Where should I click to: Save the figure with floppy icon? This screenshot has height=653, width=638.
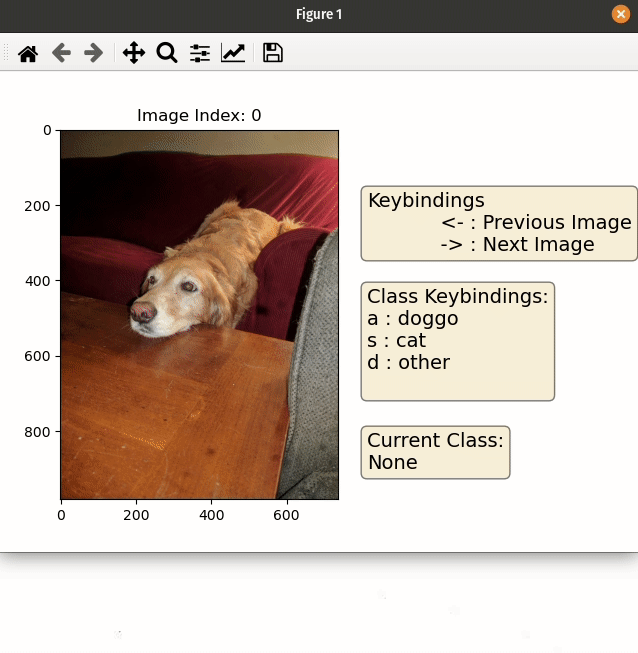[x=273, y=53]
